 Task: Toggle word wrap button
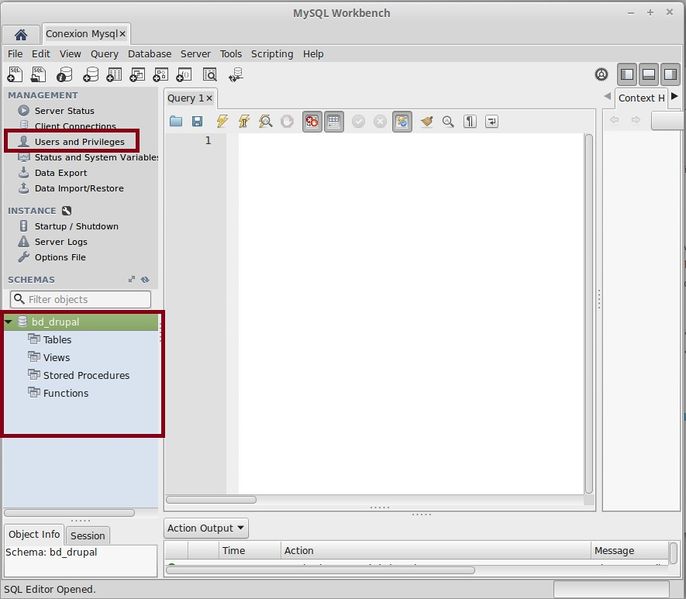point(492,121)
